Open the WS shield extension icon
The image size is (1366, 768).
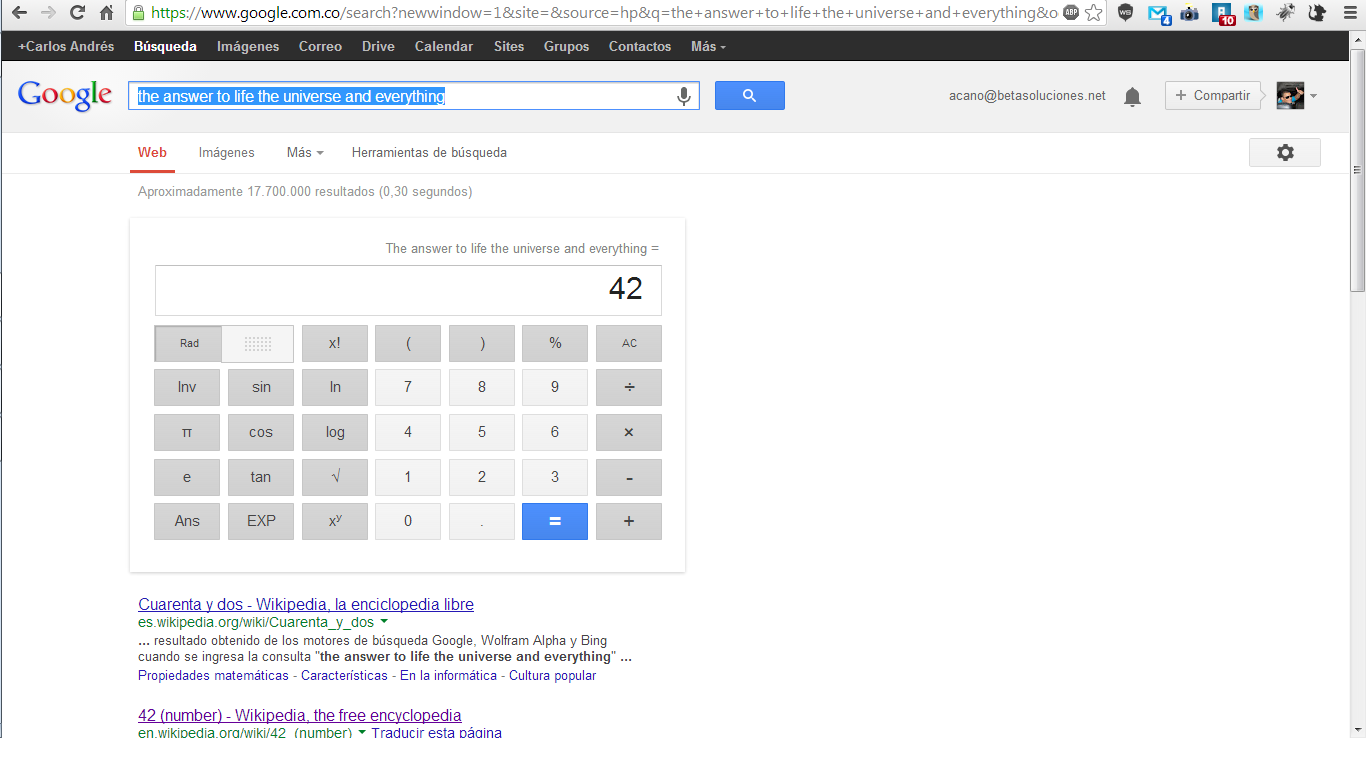(x=1126, y=13)
